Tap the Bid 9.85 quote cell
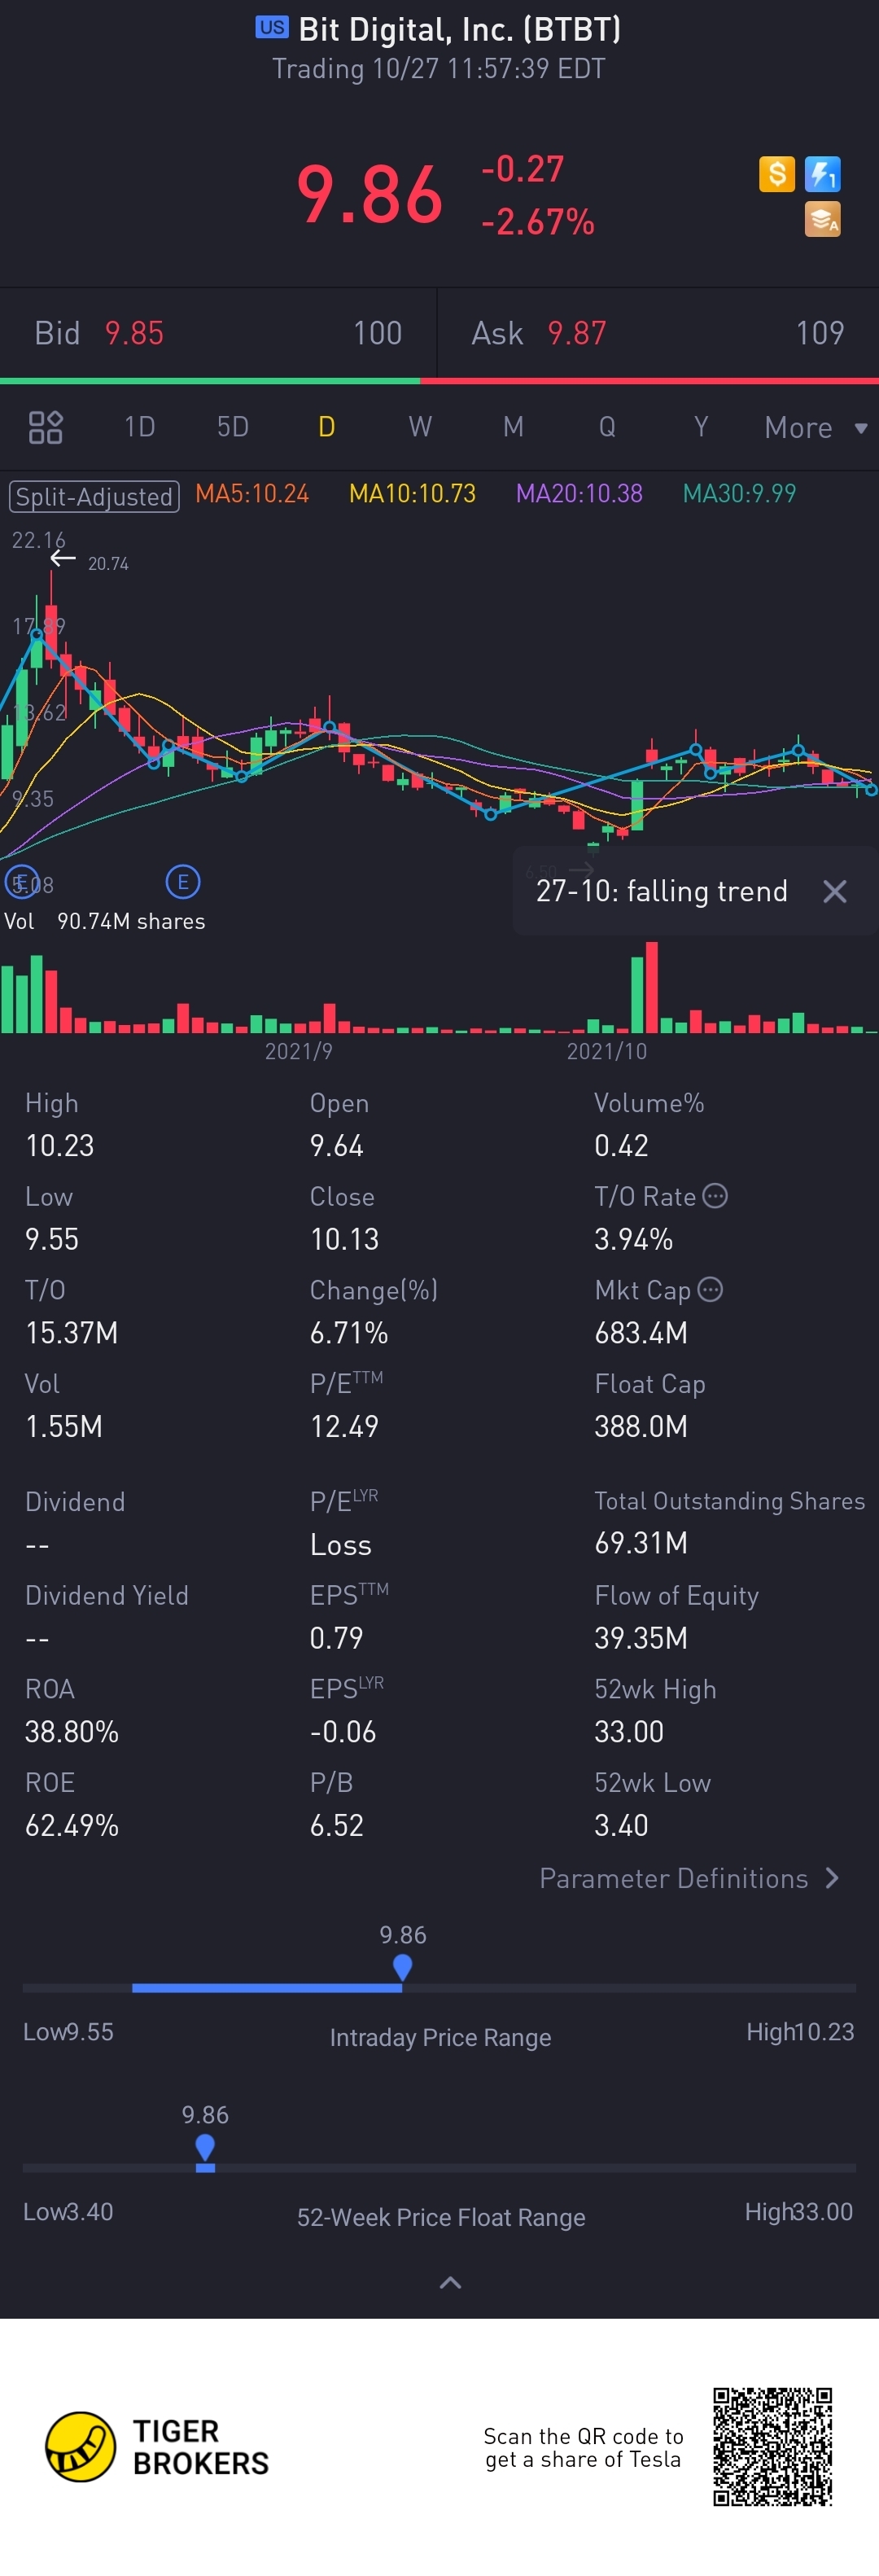Viewport: 879px width, 2576px height. pyautogui.click(x=218, y=333)
